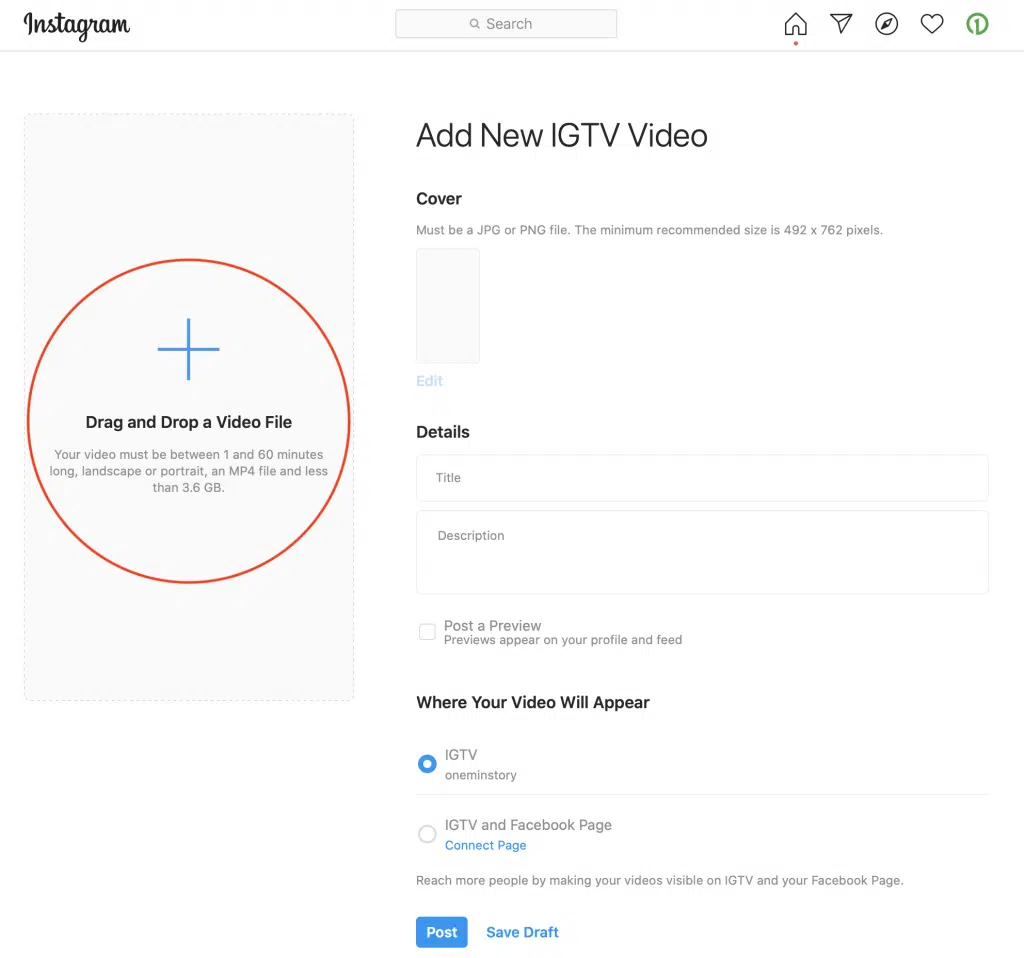Click the Reach more people description text
This screenshot has height=958, width=1024.
click(x=660, y=880)
